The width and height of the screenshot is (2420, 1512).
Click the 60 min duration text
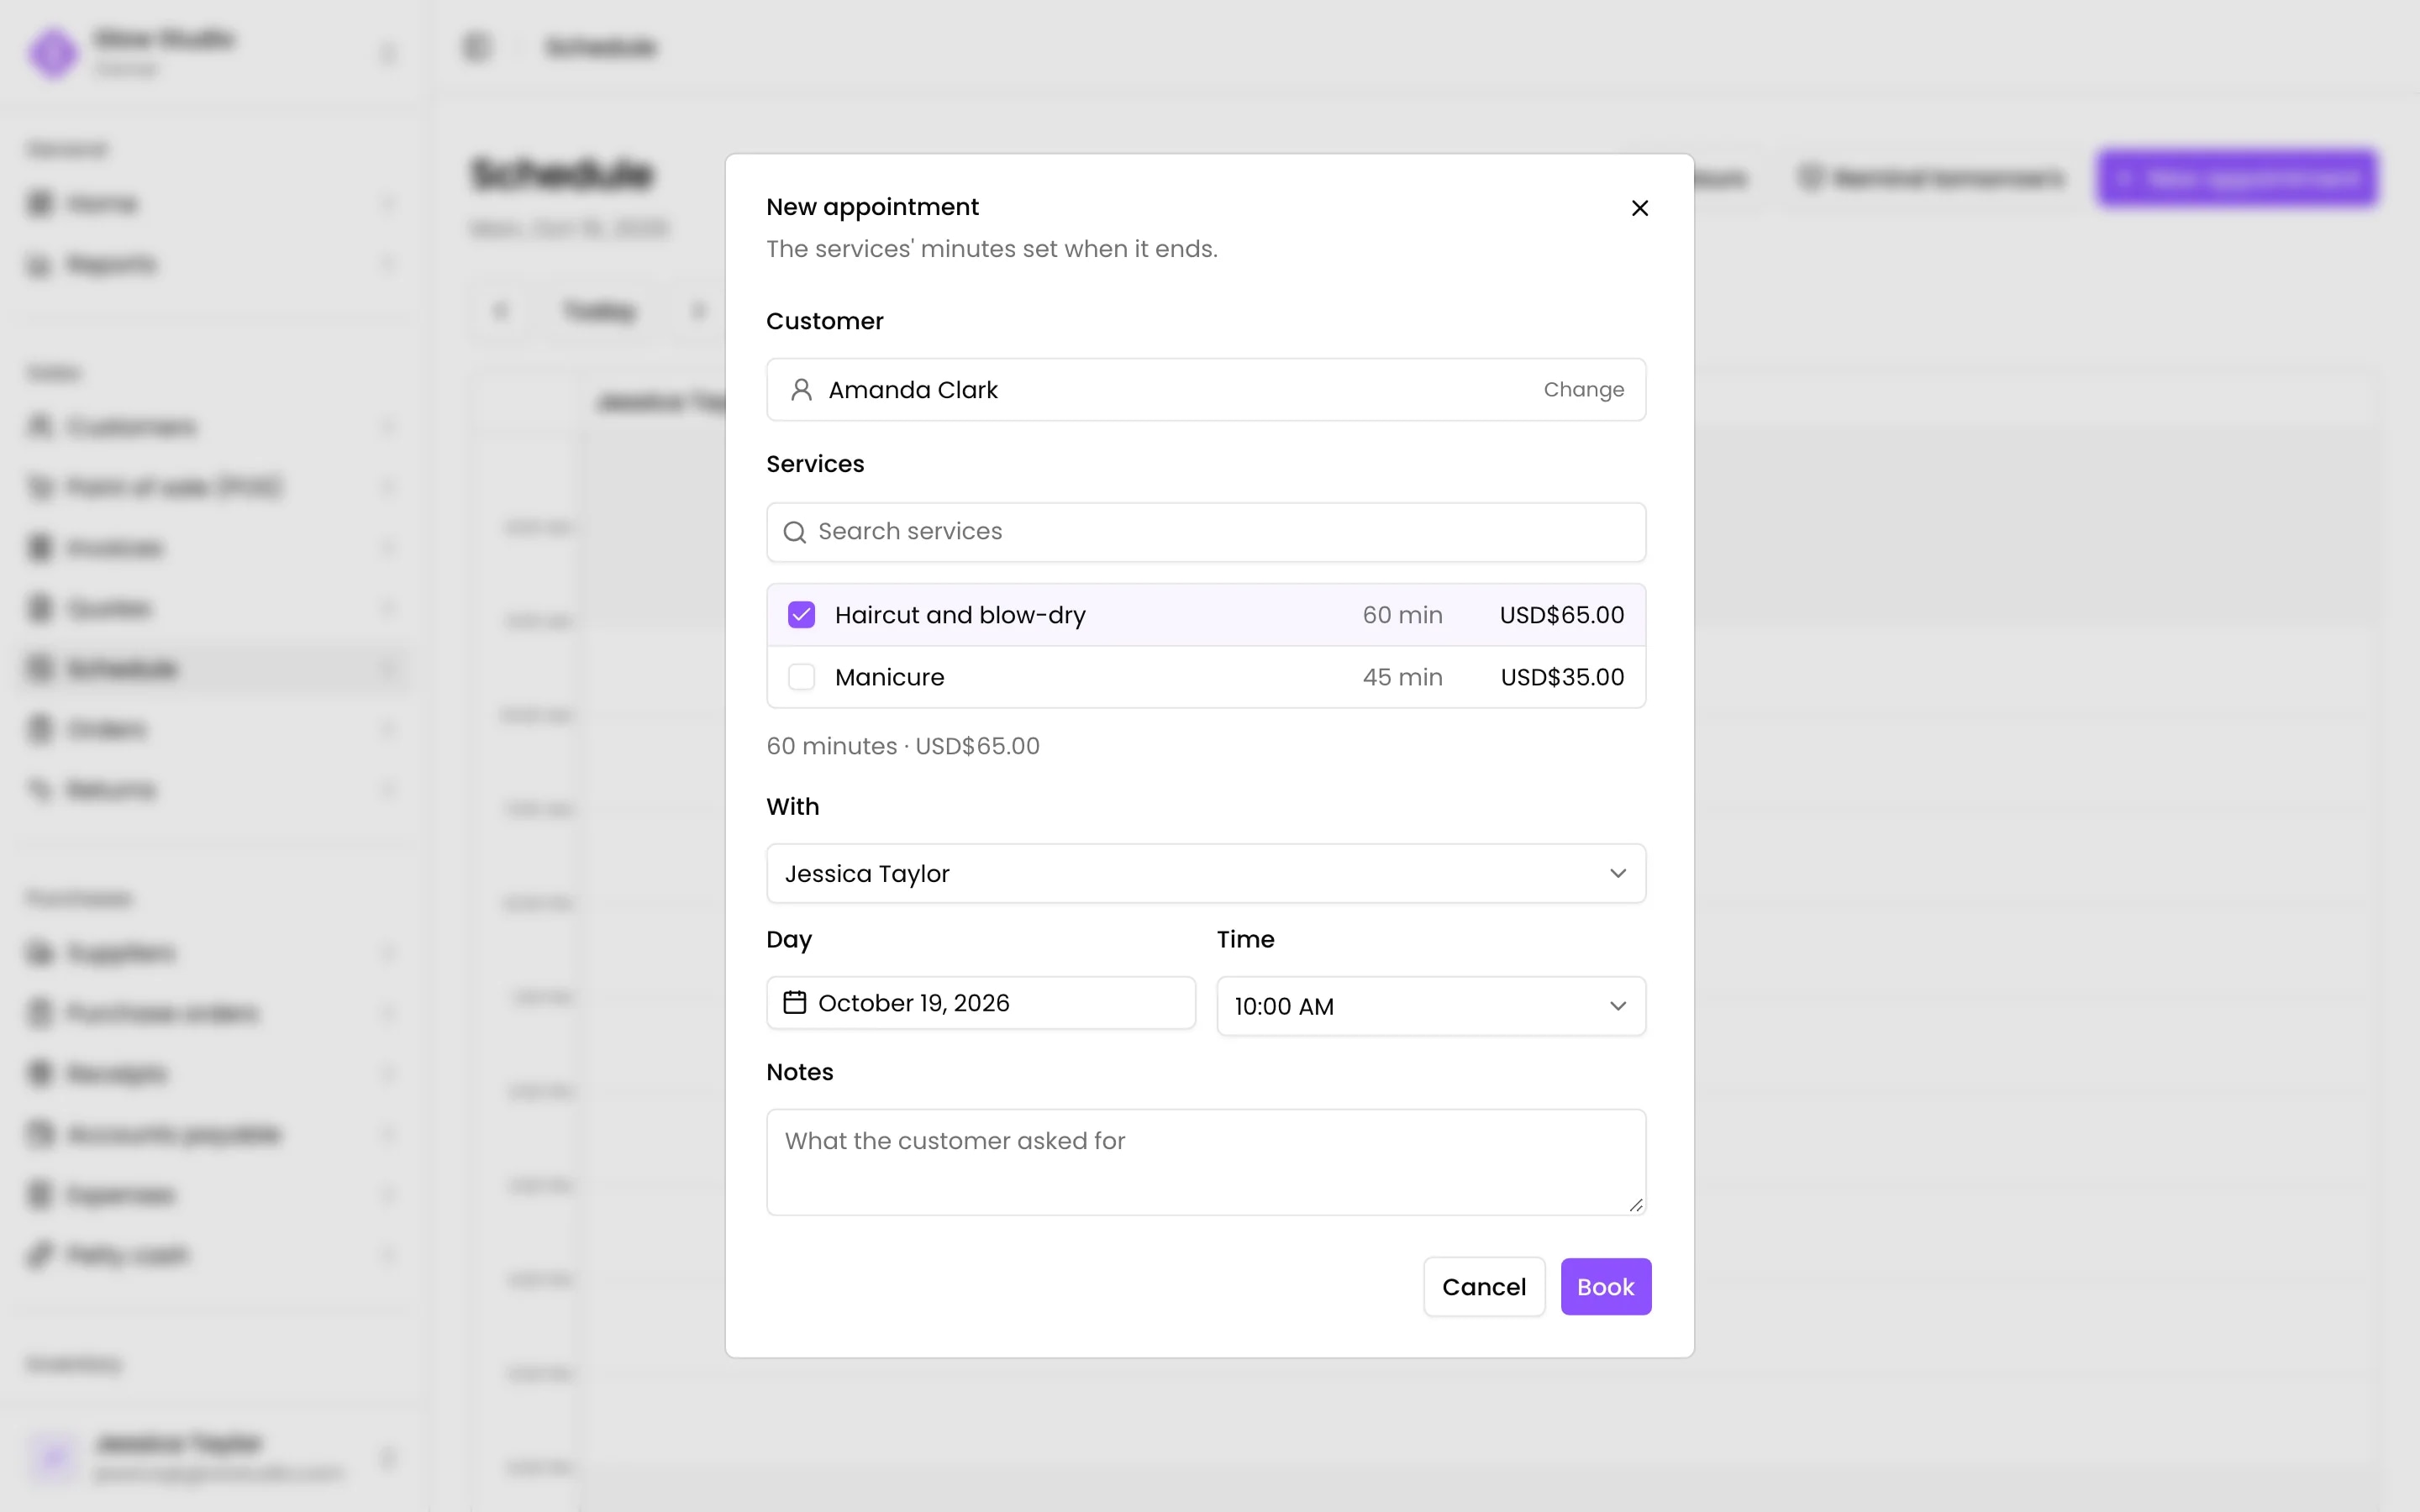click(x=1403, y=615)
